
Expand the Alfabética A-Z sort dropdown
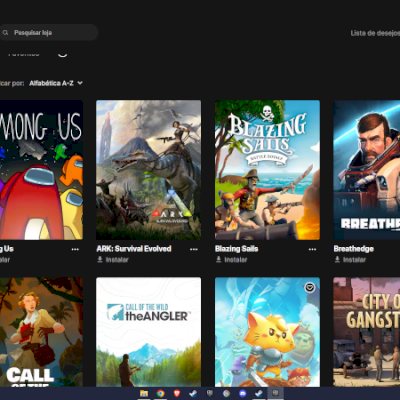(x=56, y=83)
